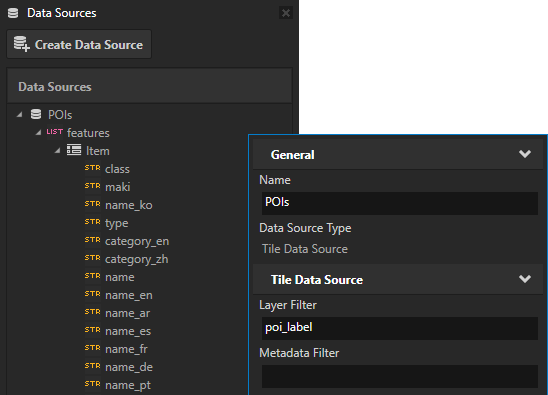The image size is (548, 395).
Task: Select the maki string field
Action: click(118, 187)
